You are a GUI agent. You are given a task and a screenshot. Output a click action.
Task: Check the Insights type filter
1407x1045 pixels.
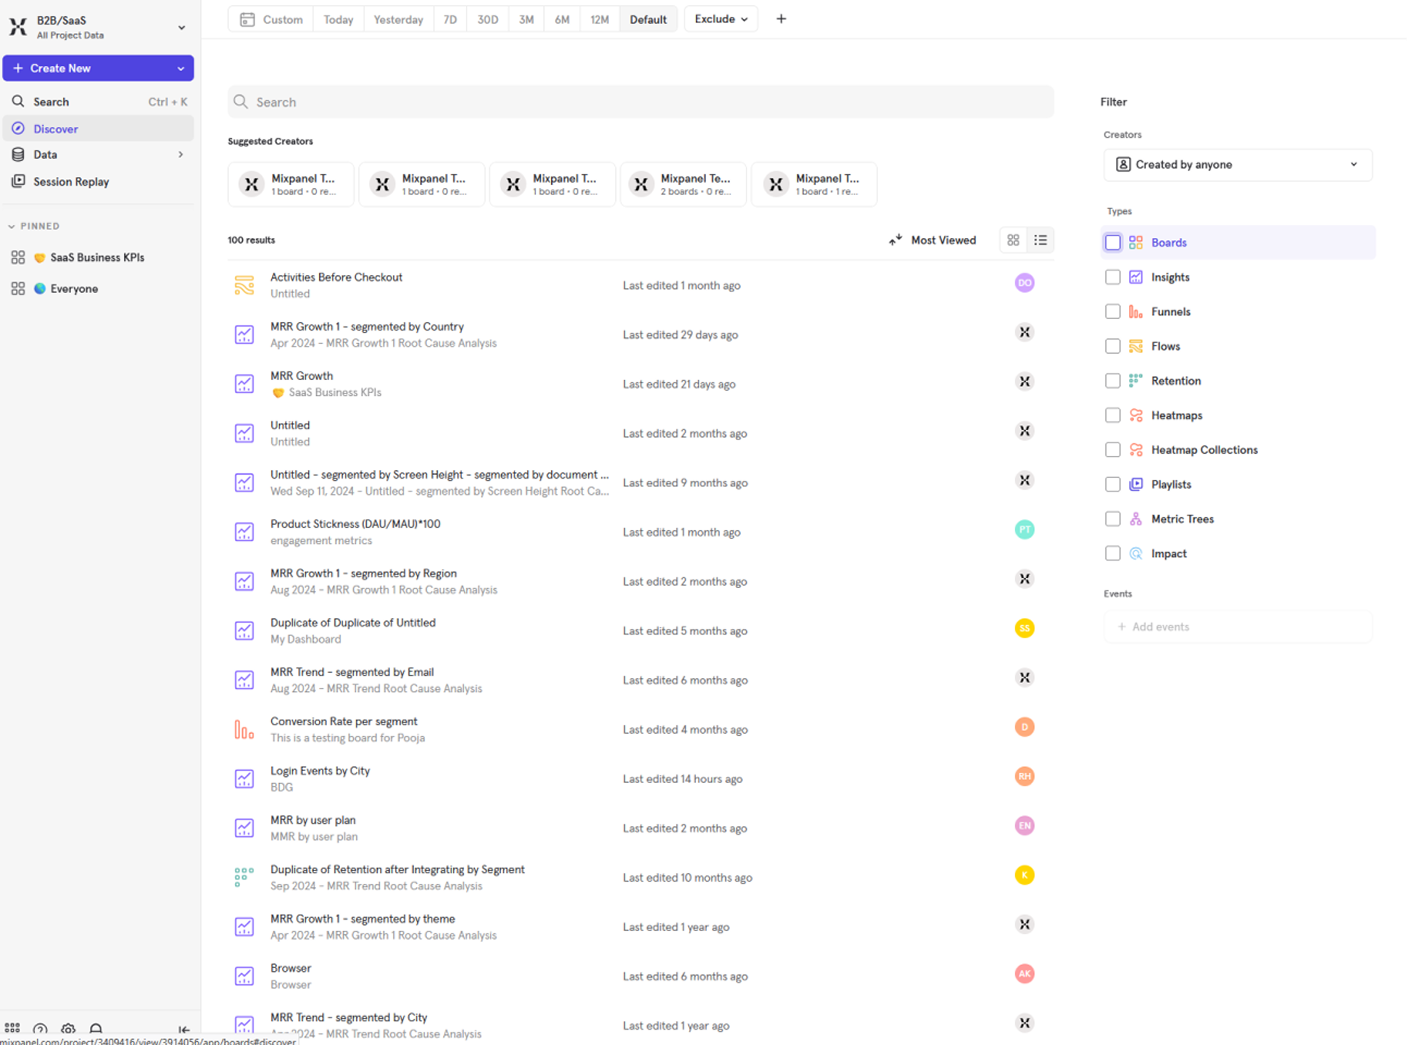click(x=1112, y=277)
